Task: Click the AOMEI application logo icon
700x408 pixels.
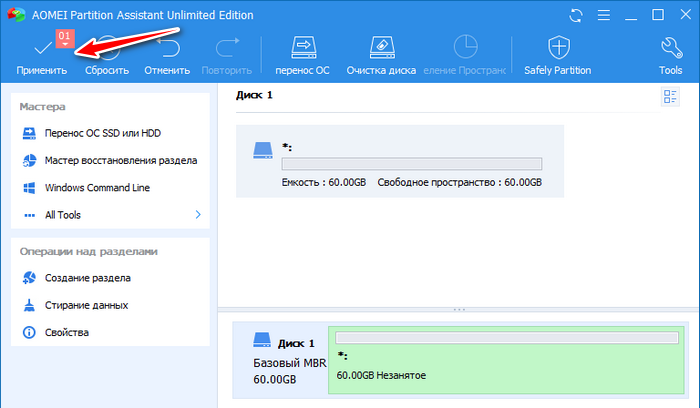Action: tap(17, 15)
